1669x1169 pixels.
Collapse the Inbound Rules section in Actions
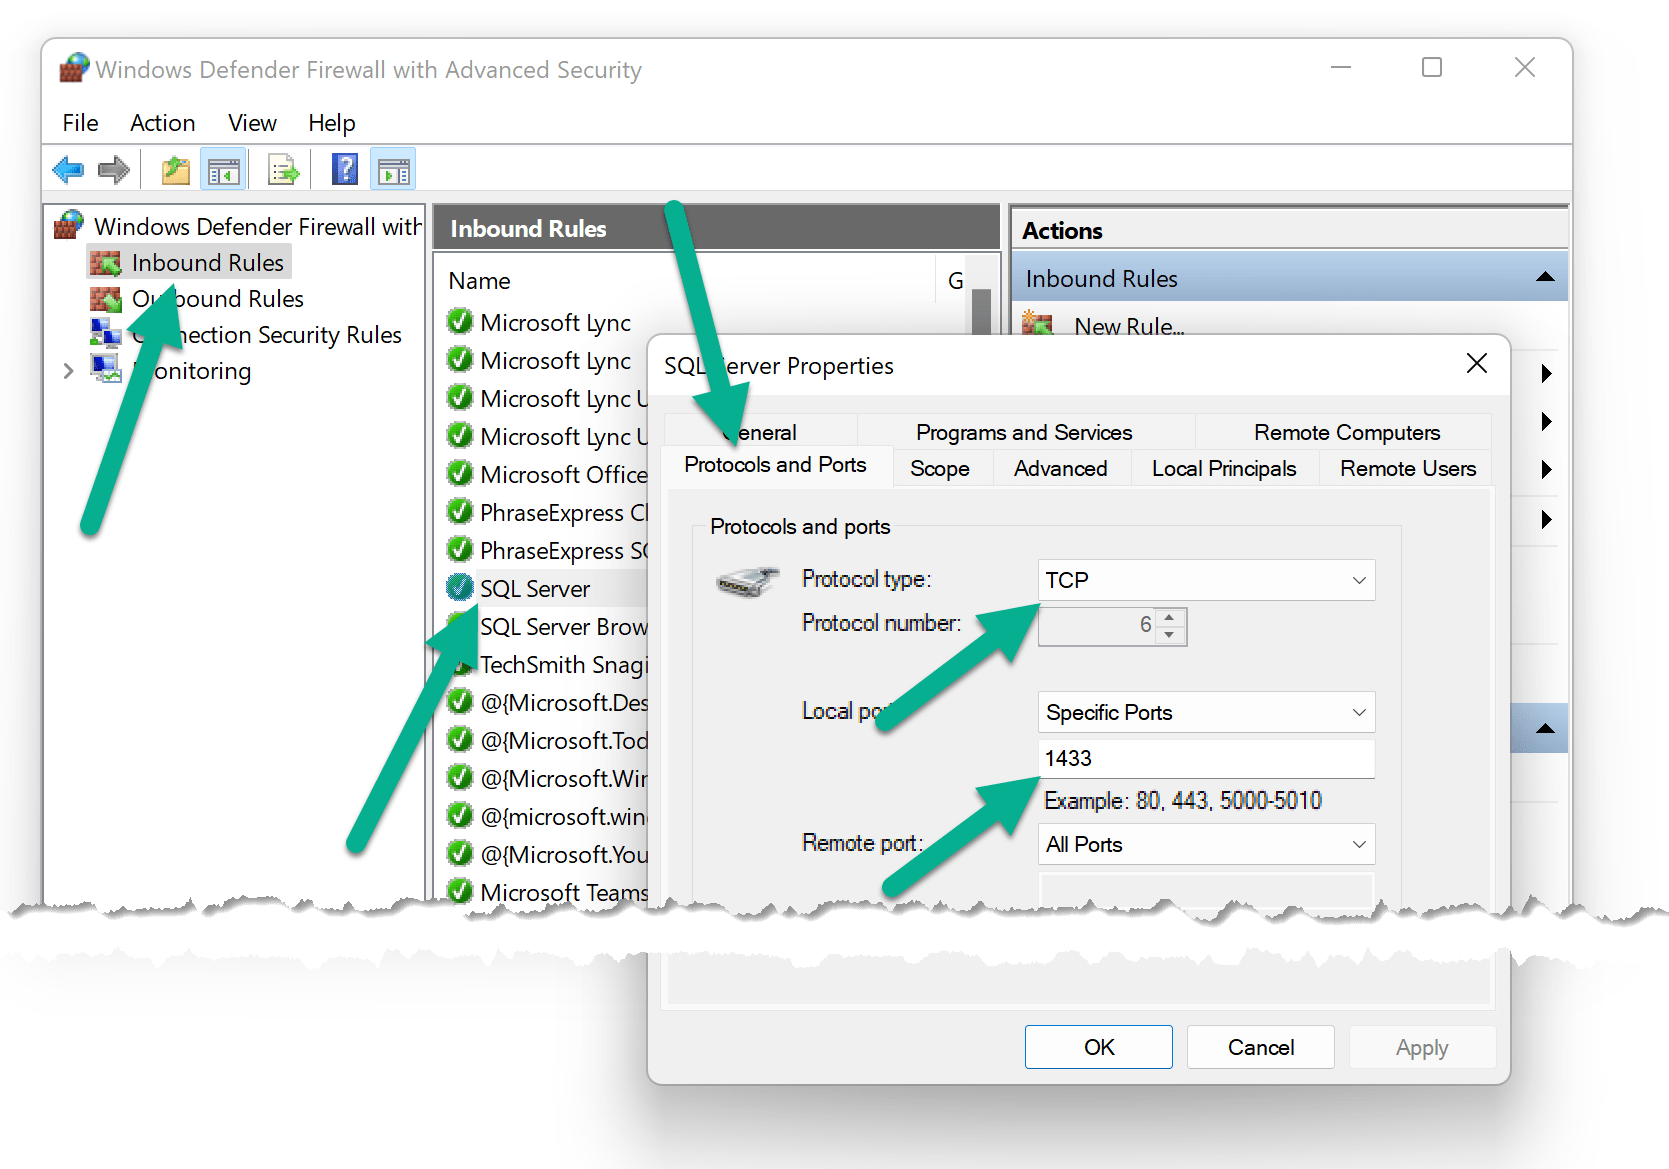(x=1544, y=277)
